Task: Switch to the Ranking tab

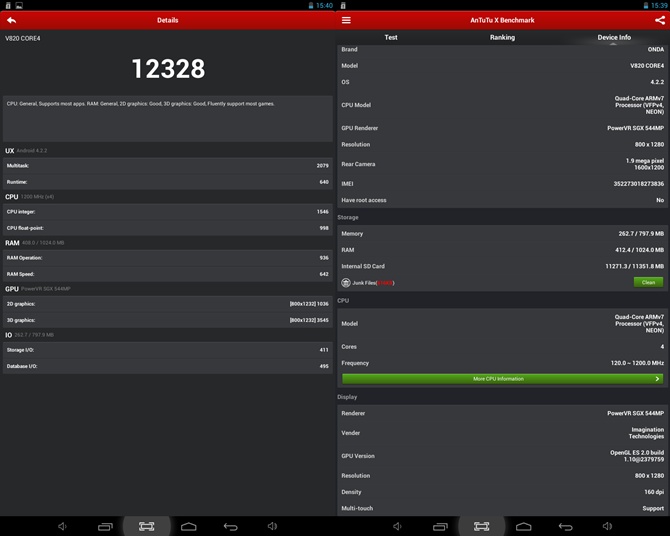Action: (x=502, y=37)
